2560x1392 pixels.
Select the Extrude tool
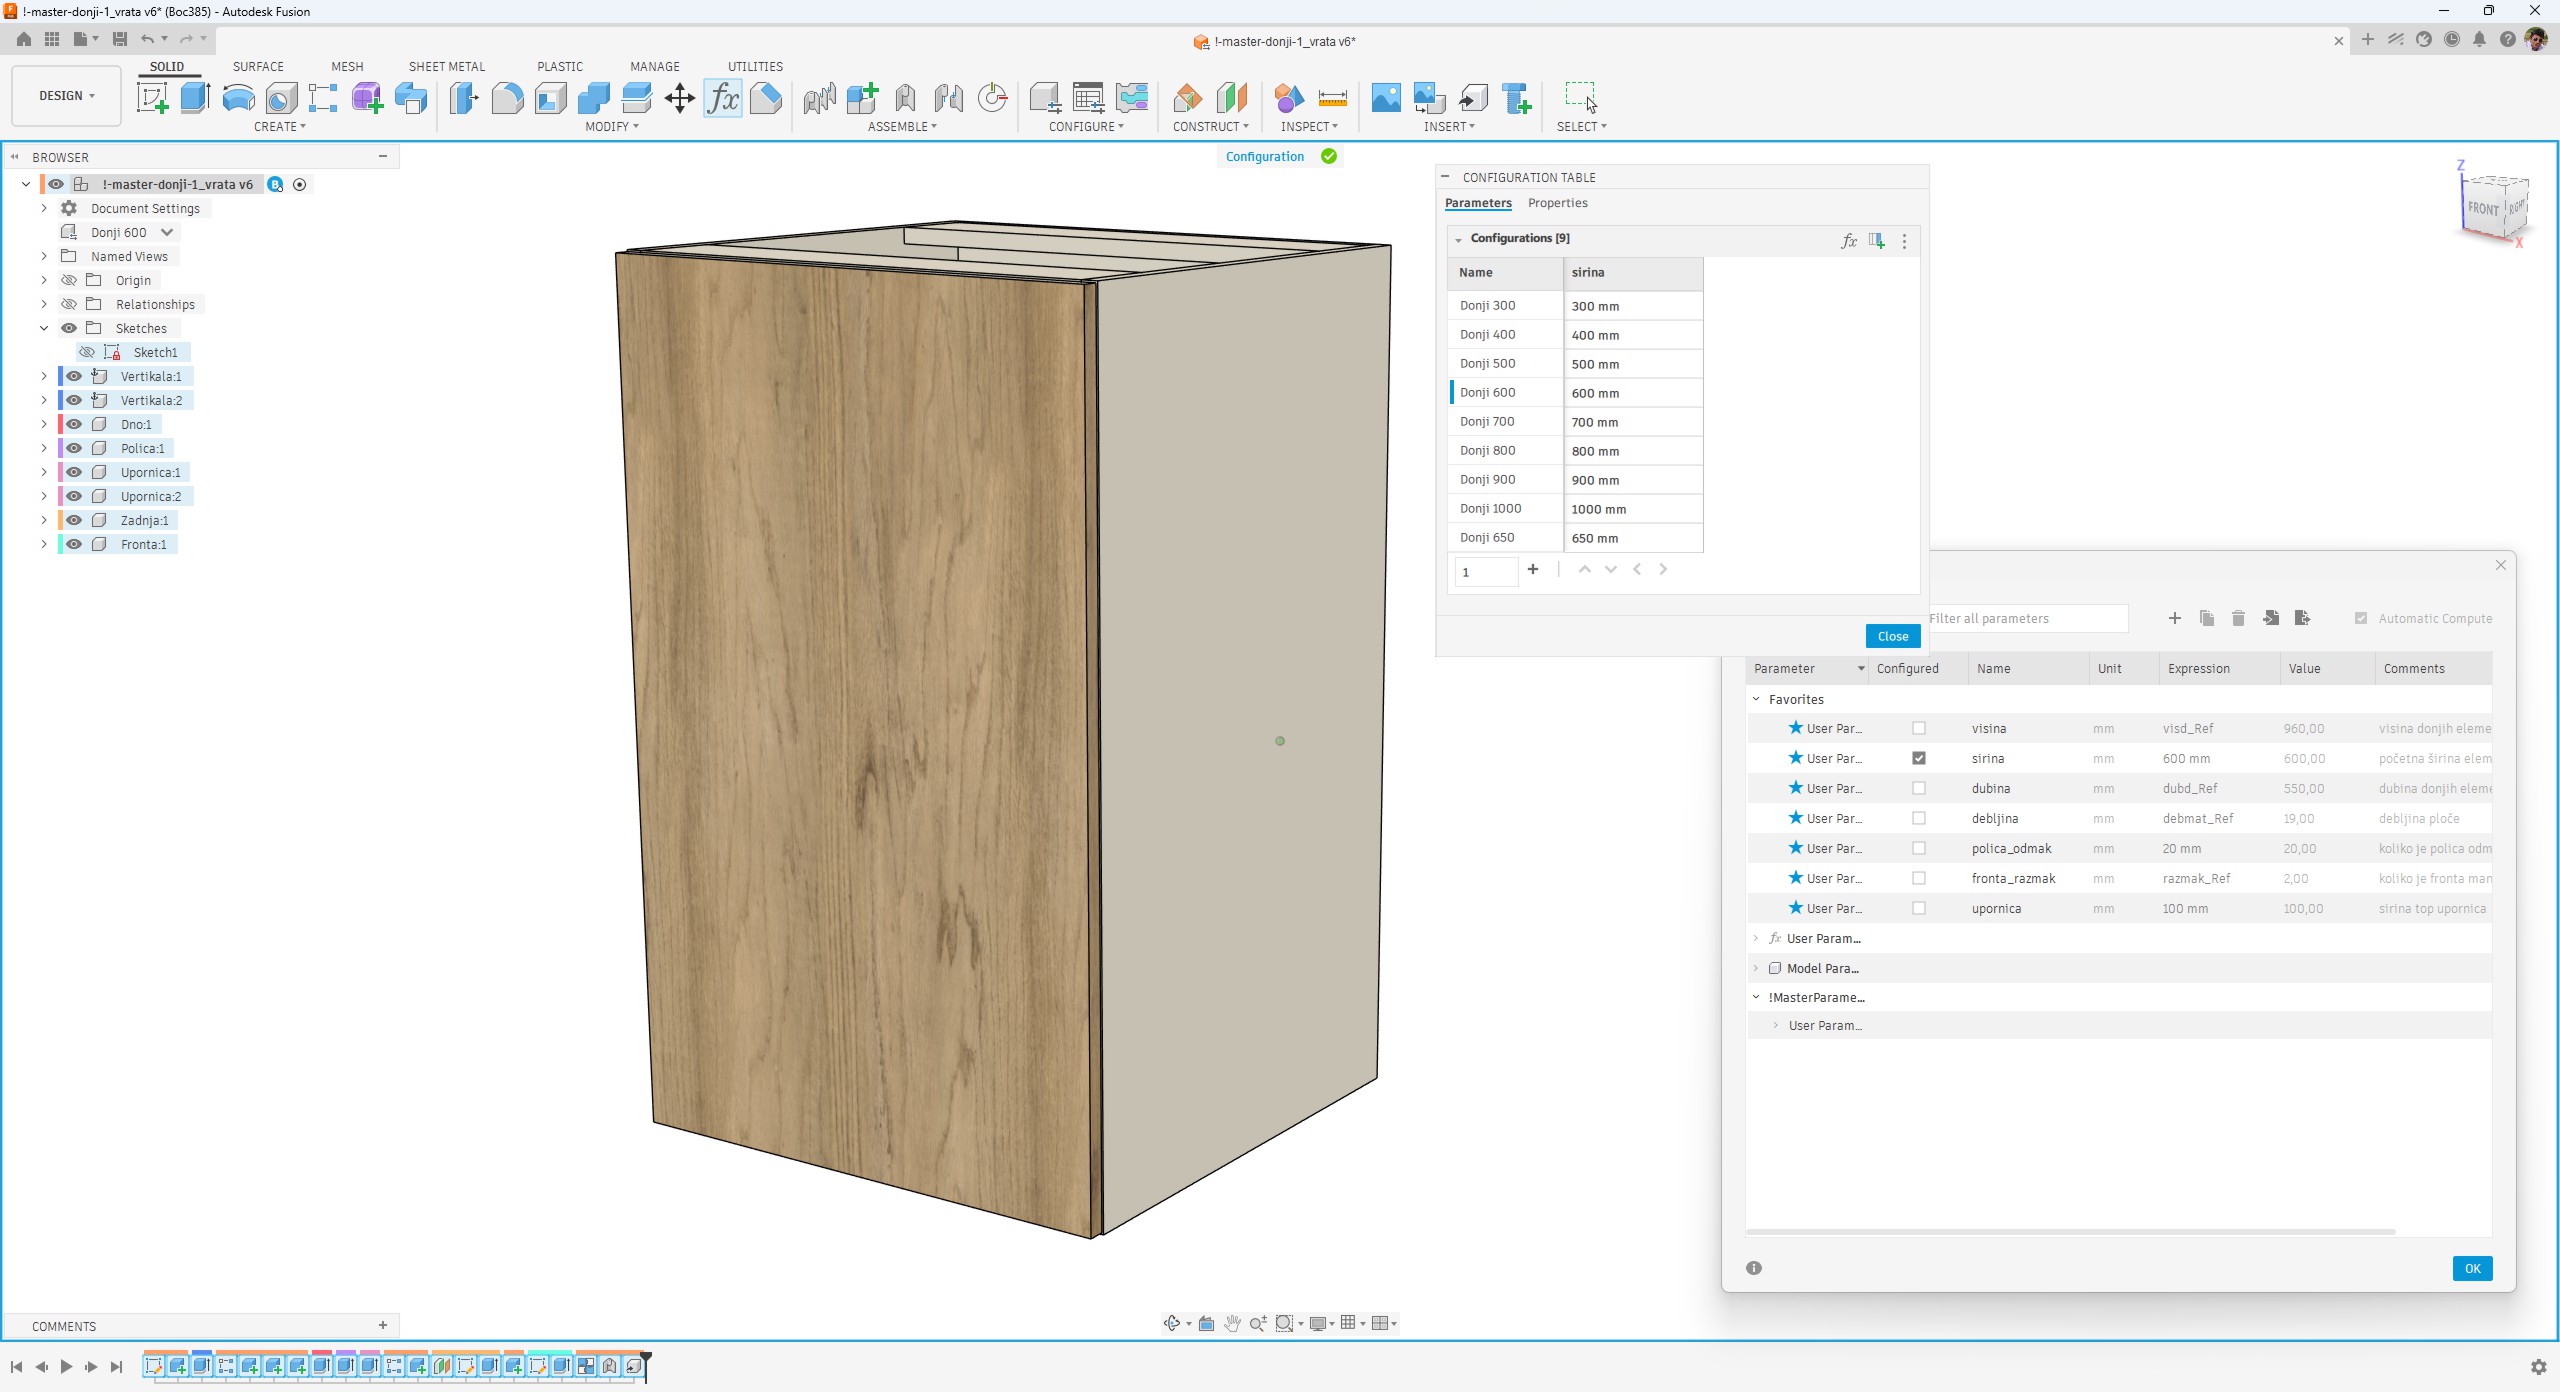click(x=195, y=98)
